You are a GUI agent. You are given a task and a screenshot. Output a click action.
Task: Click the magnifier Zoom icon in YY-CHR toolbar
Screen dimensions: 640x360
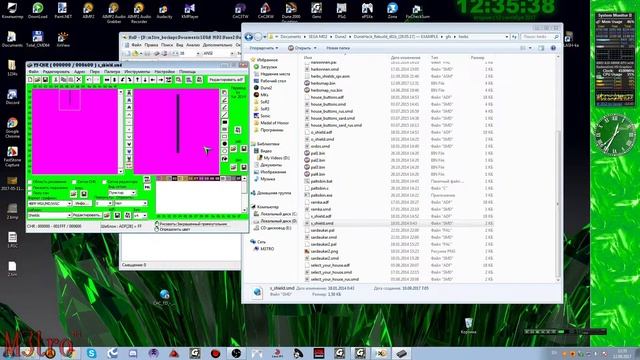tap(178, 80)
